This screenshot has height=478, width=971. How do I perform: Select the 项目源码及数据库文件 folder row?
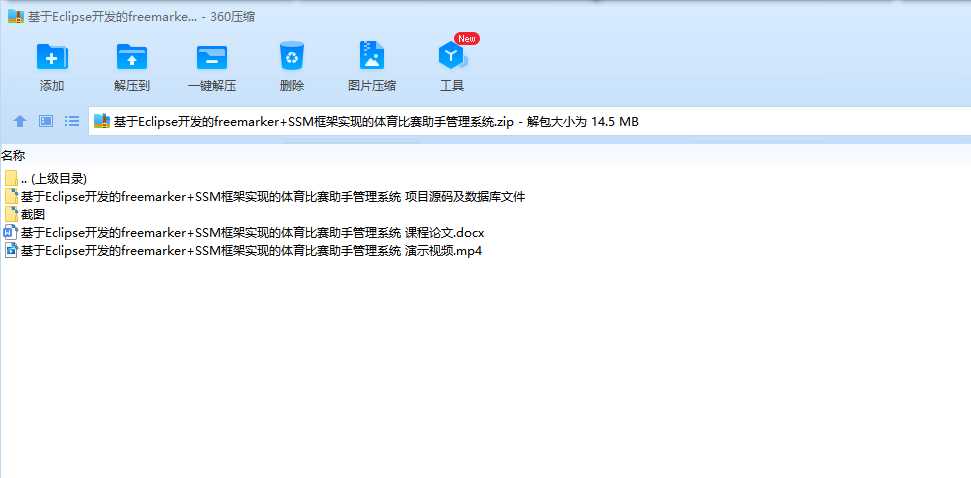pyautogui.click(x=264, y=197)
